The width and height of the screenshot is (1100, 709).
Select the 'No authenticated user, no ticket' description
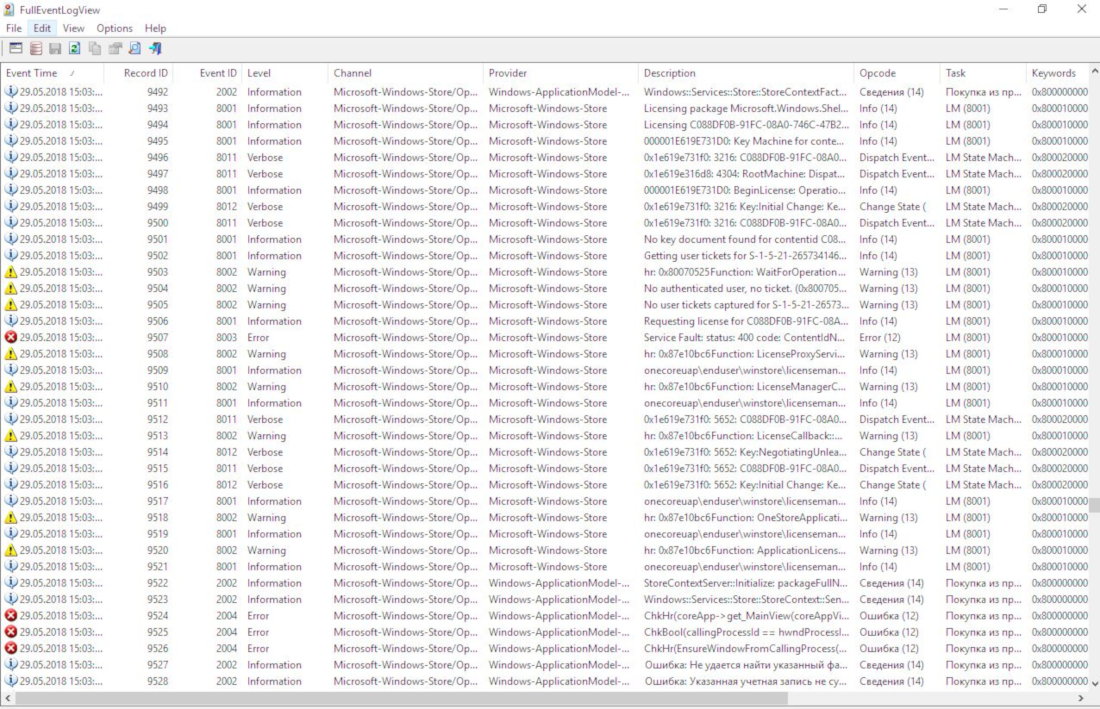745,288
